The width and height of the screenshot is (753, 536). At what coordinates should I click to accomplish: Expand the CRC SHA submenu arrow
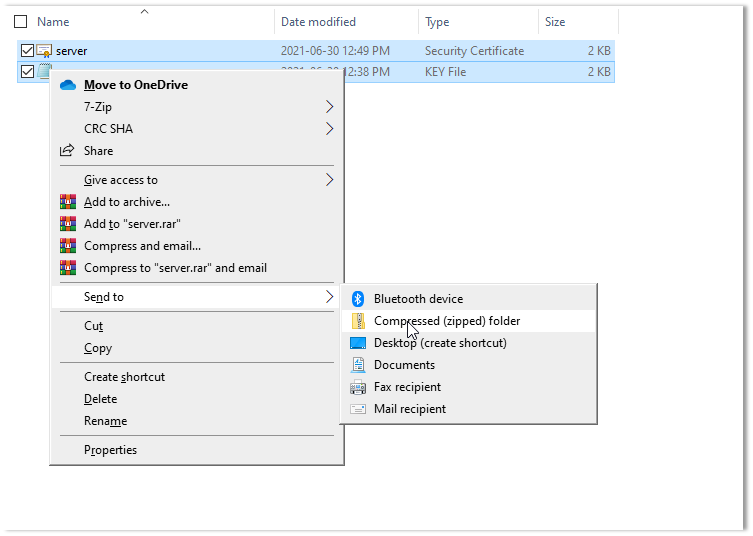[x=330, y=129]
